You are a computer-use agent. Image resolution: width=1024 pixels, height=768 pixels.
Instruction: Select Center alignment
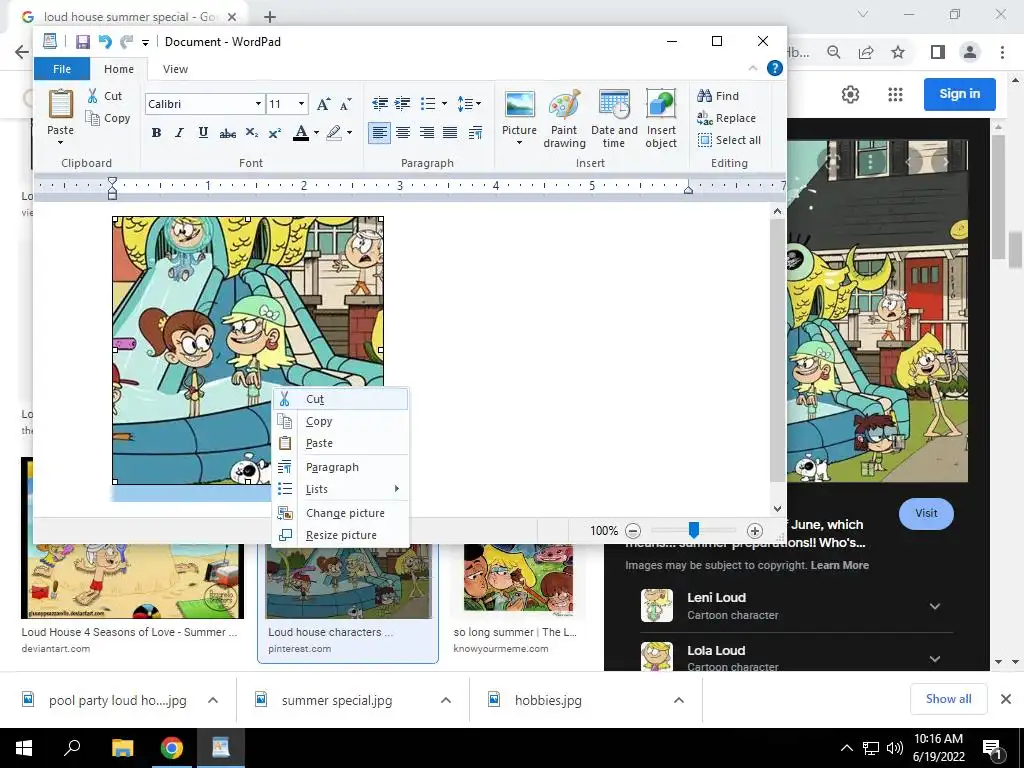click(x=403, y=133)
